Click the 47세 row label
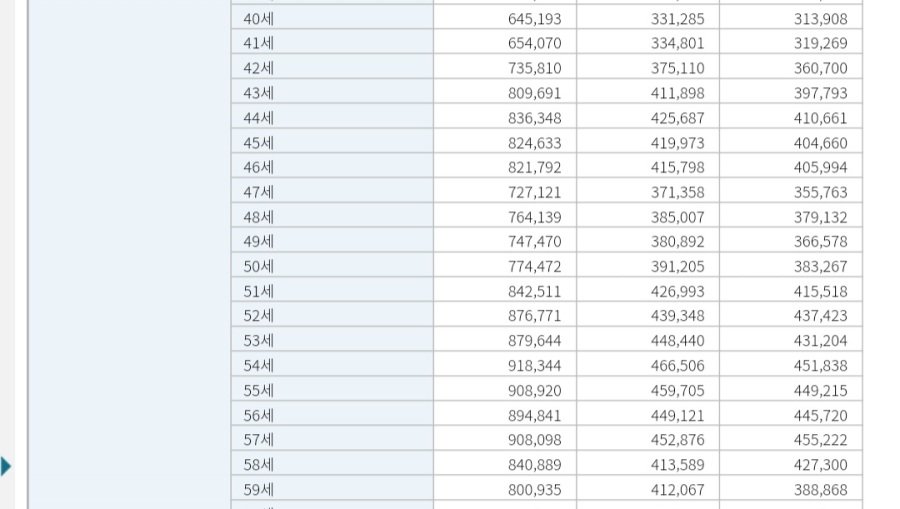This screenshot has width=900, height=509. 259,192
